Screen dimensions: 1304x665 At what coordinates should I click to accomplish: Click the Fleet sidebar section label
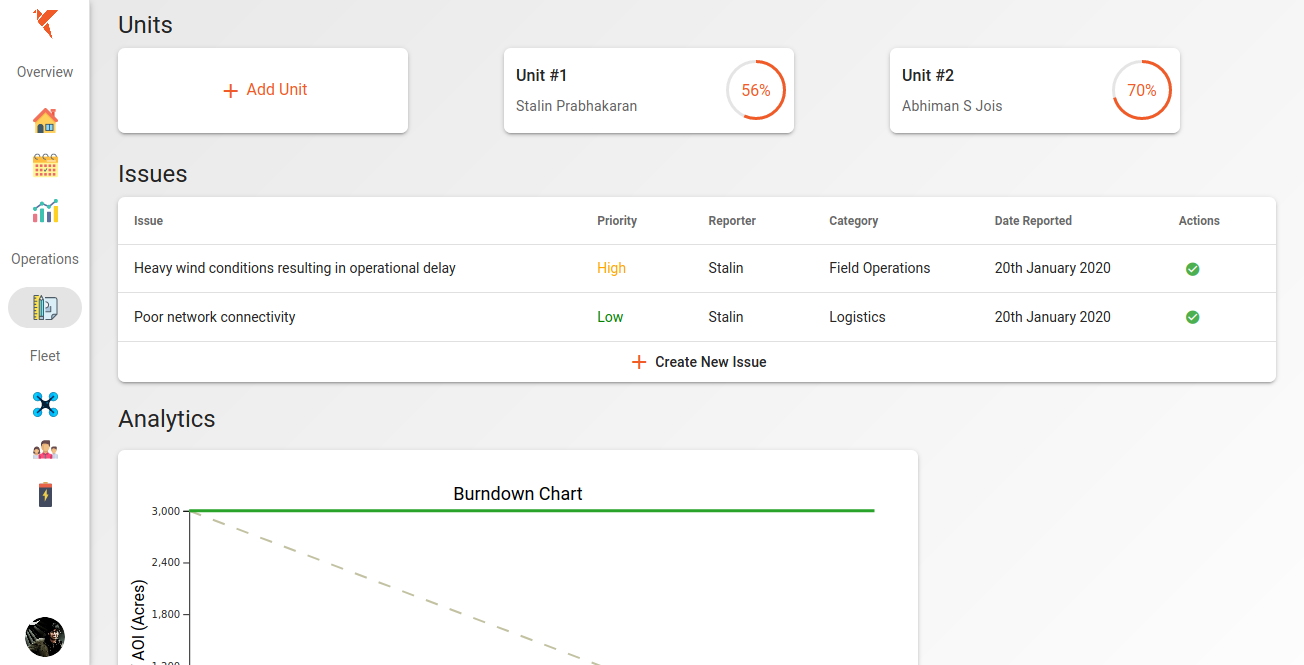45,356
